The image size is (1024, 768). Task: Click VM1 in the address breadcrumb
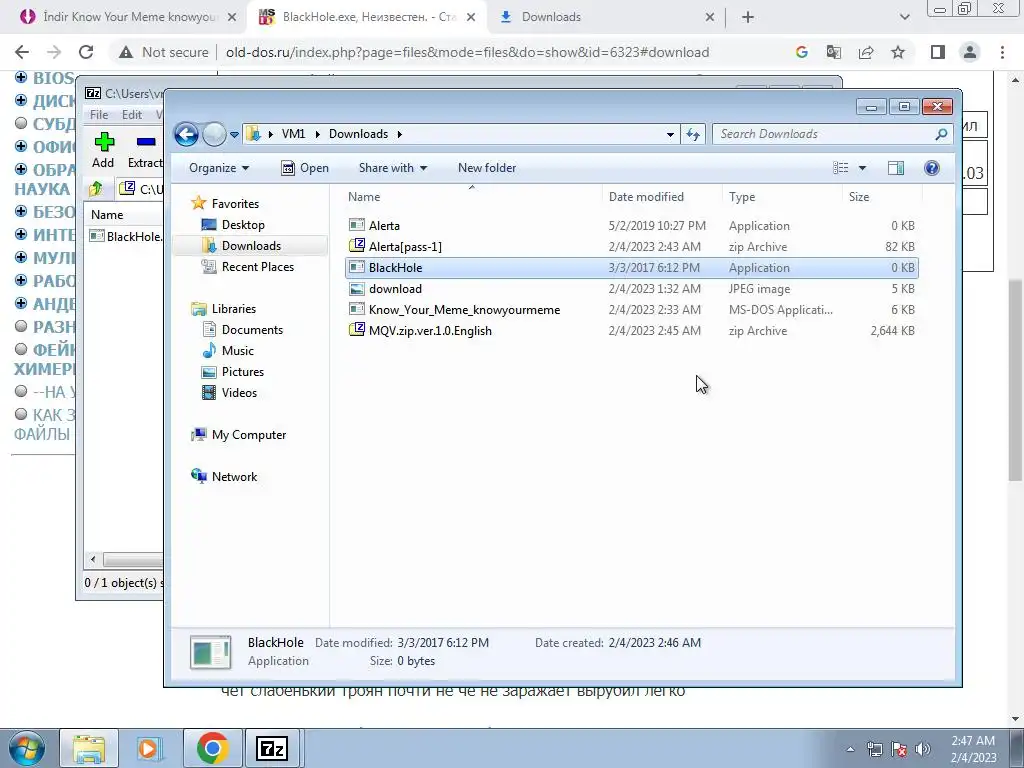point(293,134)
